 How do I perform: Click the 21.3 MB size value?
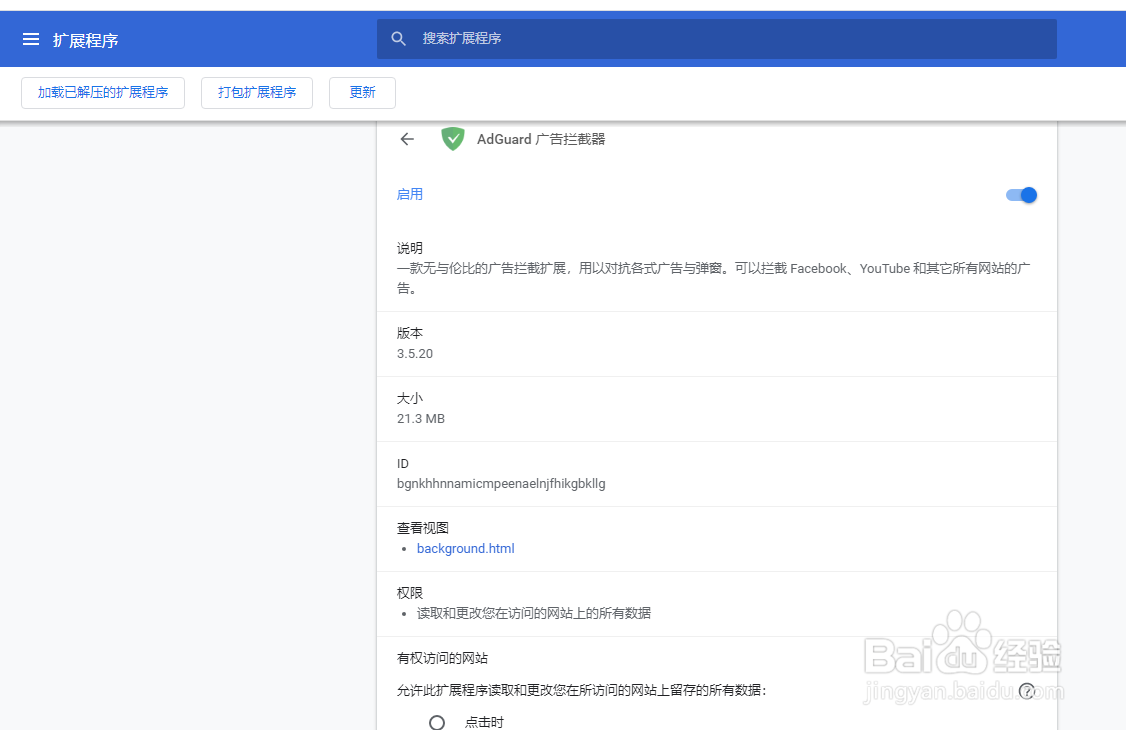click(x=420, y=418)
